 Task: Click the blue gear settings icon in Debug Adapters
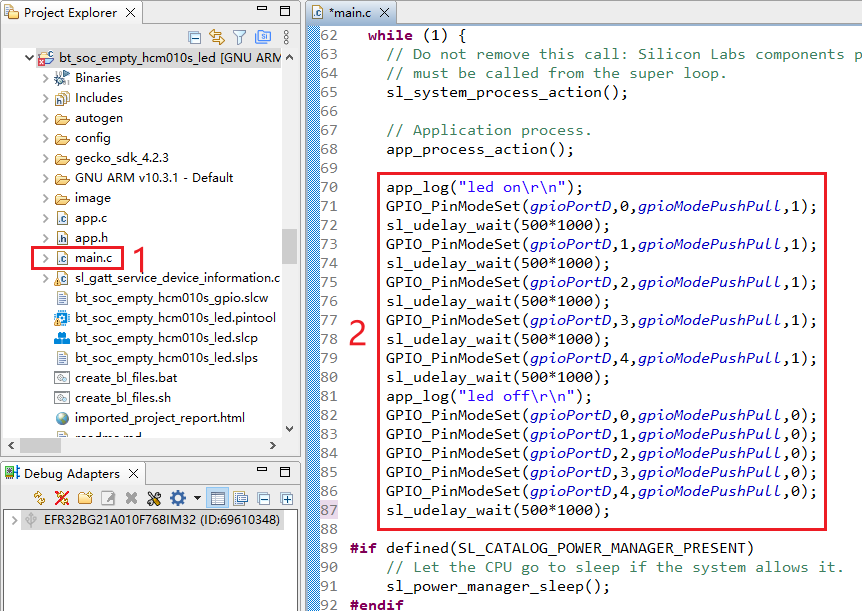[x=178, y=498]
